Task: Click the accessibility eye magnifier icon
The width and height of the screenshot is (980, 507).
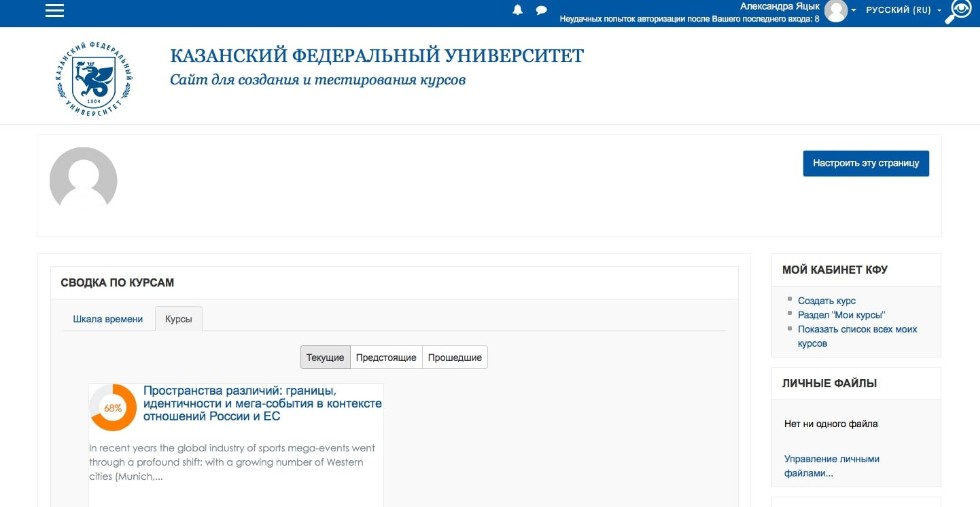Action: 960,11
